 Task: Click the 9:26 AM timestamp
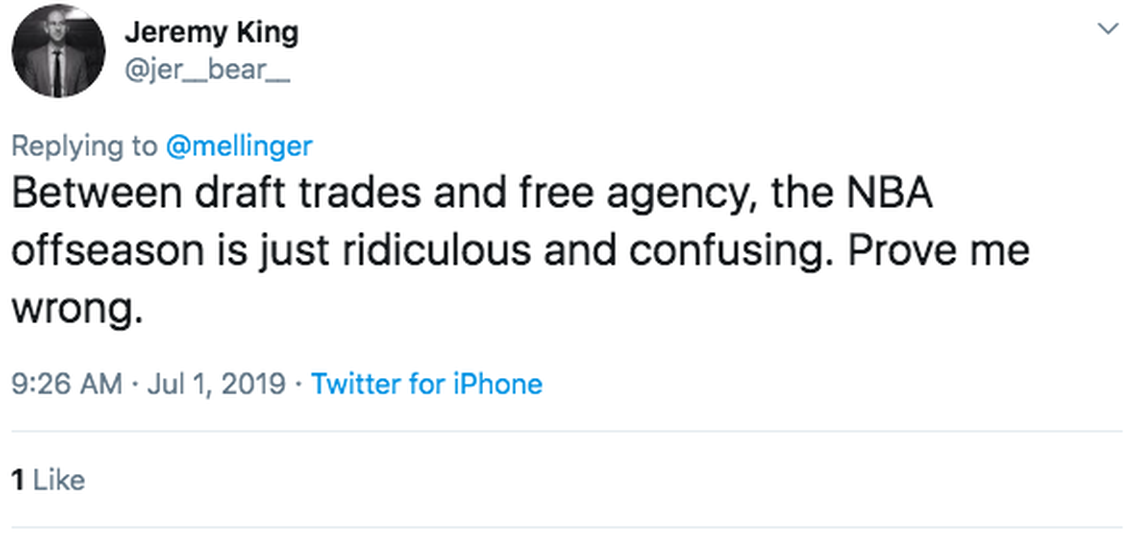coord(66,384)
